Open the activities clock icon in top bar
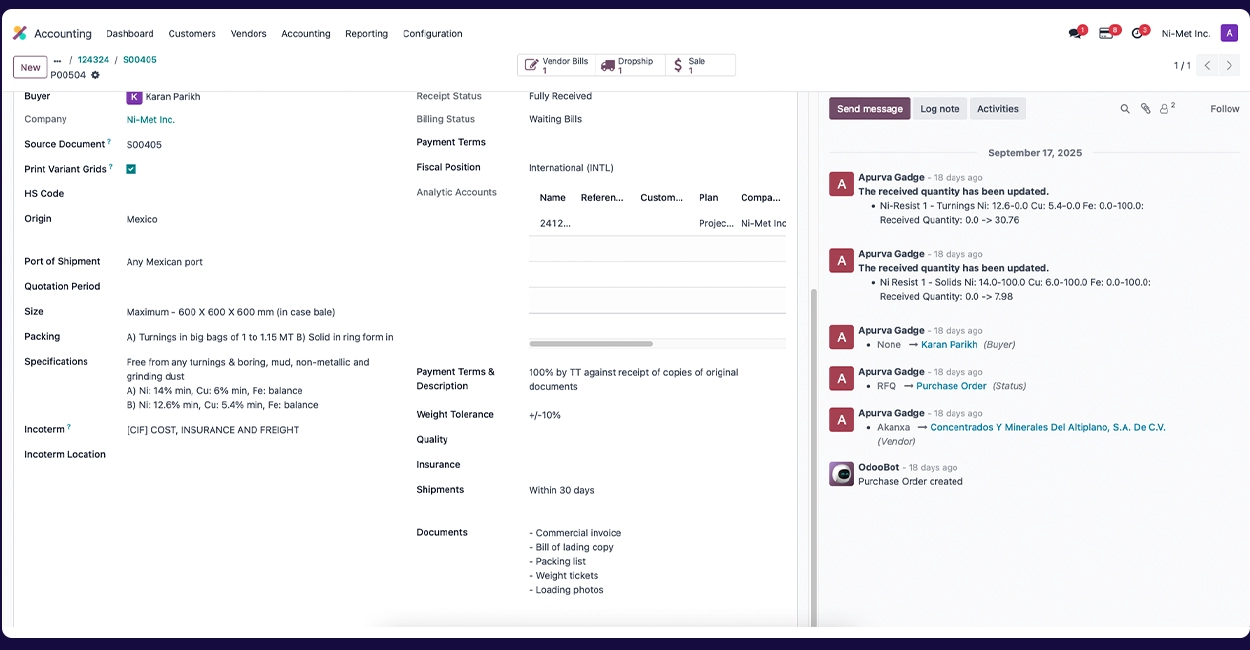Screen dimensions: 1250x650 (1137, 33)
